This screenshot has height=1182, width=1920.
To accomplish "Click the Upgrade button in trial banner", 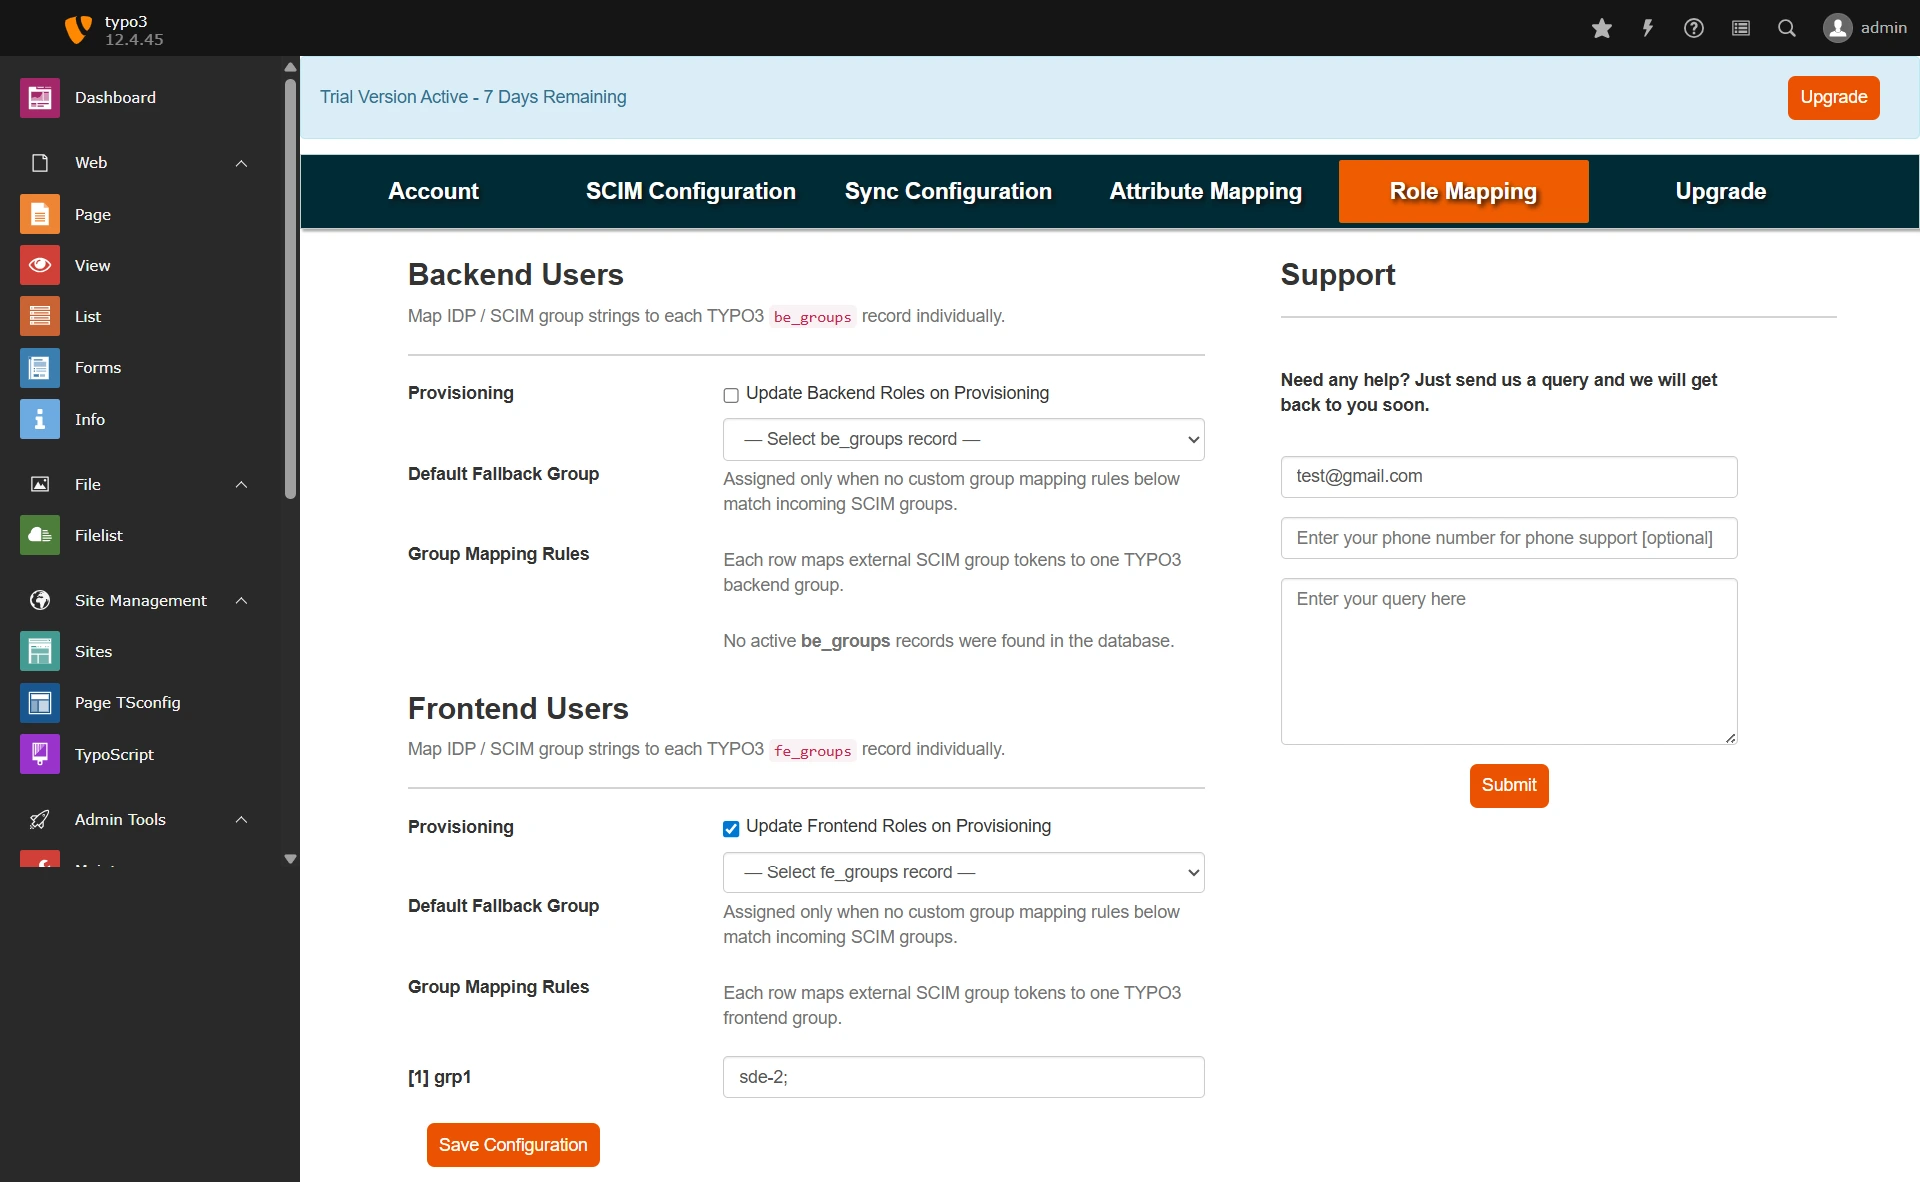I will pyautogui.click(x=1833, y=97).
